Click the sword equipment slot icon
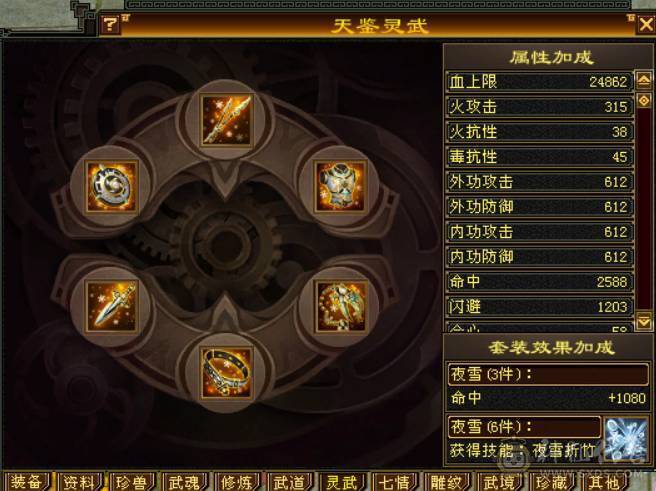656x491 pixels. tap(111, 307)
